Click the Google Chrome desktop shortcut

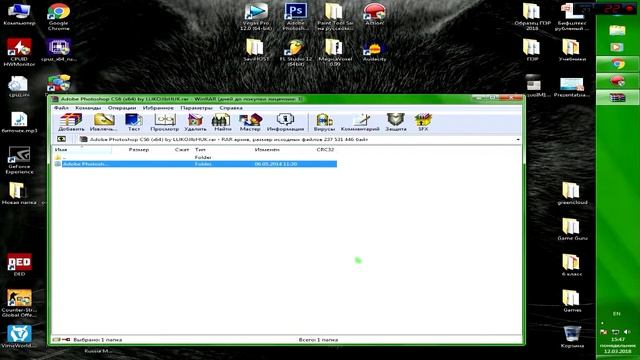click(x=58, y=17)
